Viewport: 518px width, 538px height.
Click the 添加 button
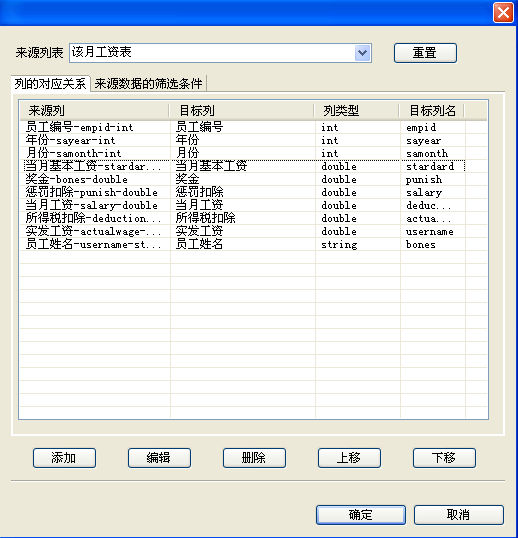pyautogui.click(x=64, y=458)
